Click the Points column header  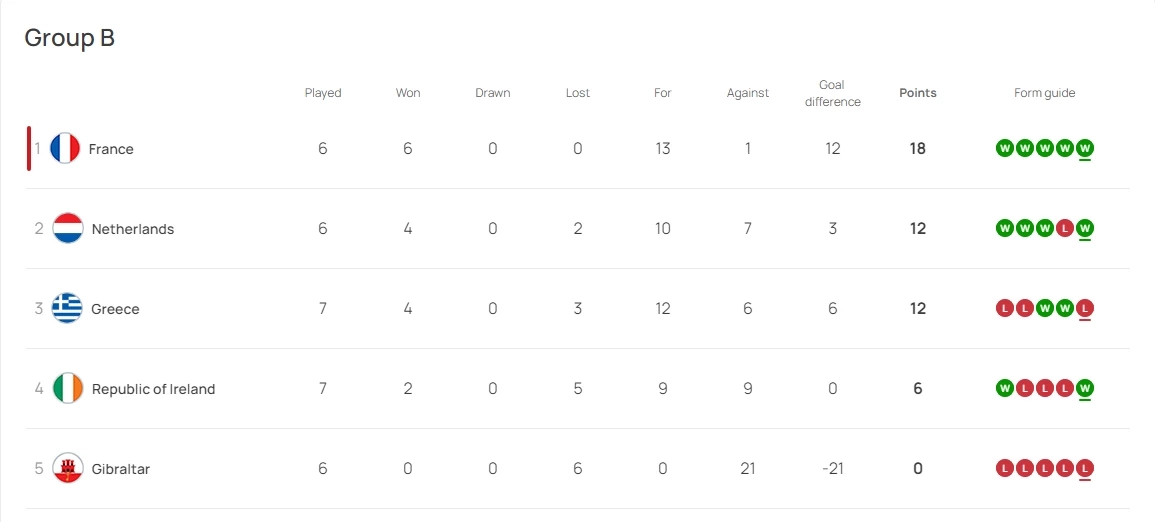[x=918, y=93]
